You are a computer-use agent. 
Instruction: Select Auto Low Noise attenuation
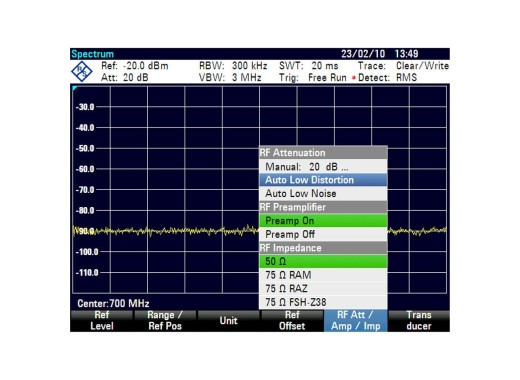click(323, 194)
